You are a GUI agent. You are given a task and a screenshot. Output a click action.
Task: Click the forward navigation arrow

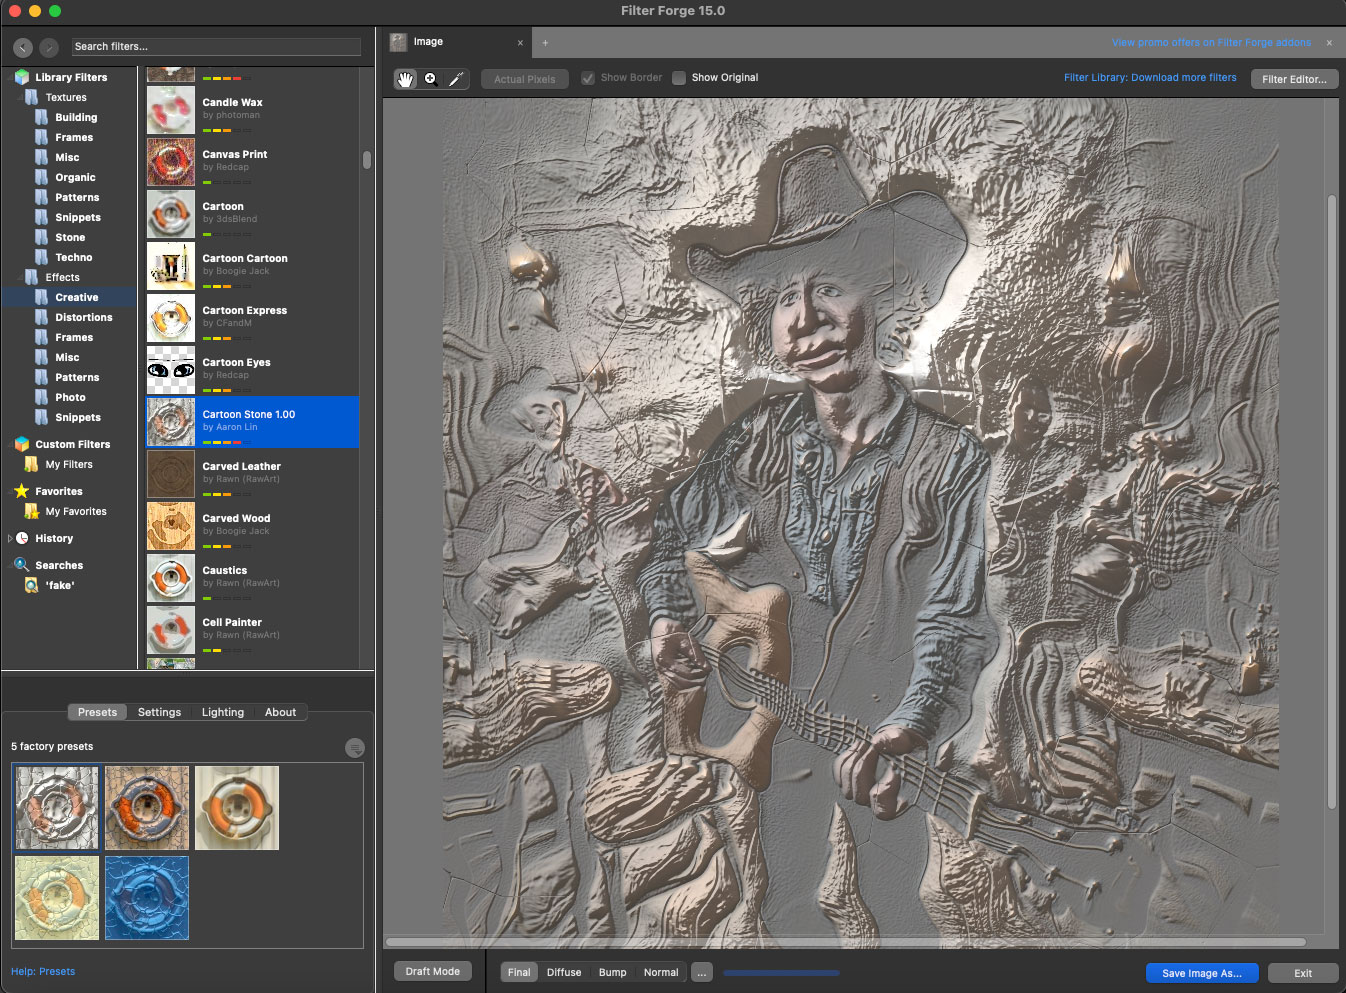[48, 47]
